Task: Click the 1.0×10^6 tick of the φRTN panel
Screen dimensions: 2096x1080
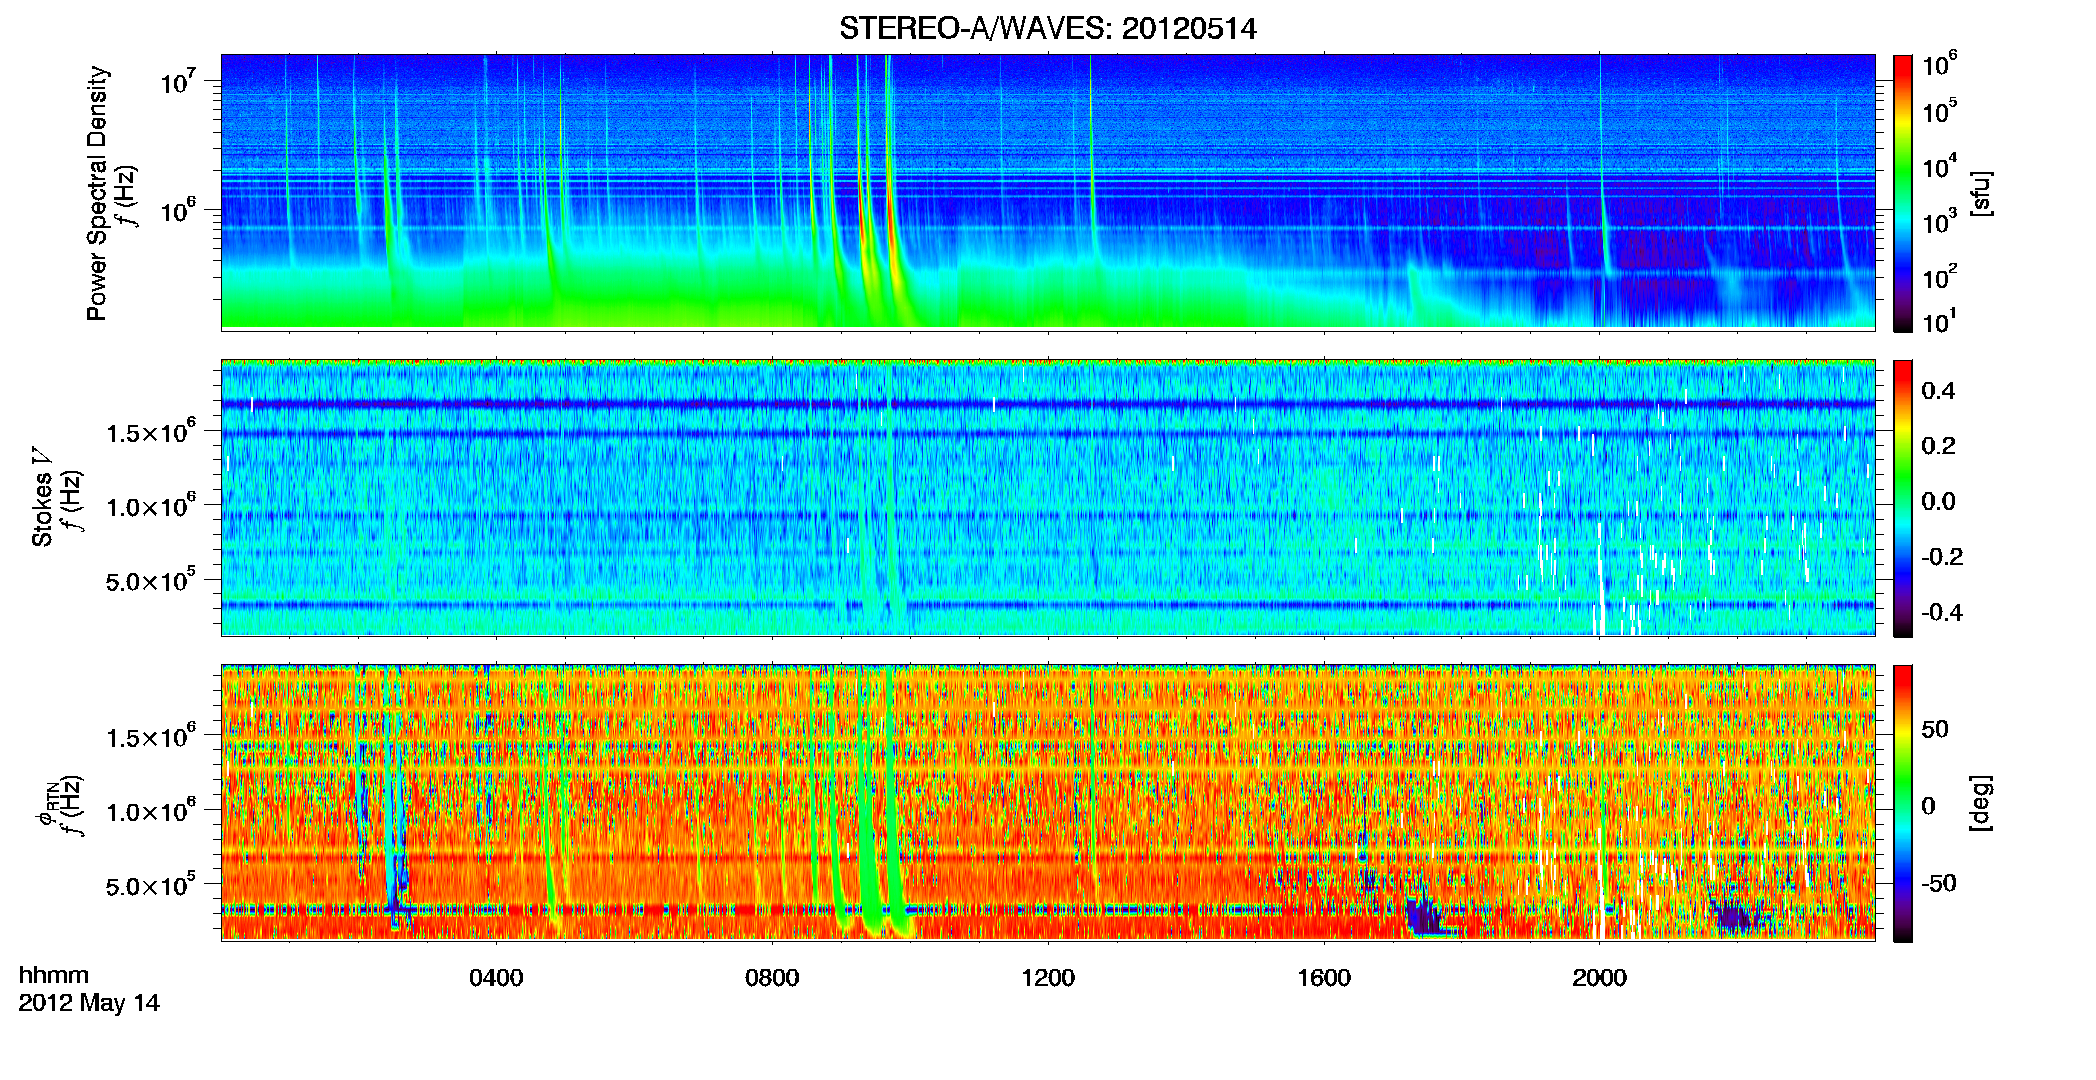Action: pyautogui.click(x=151, y=811)
